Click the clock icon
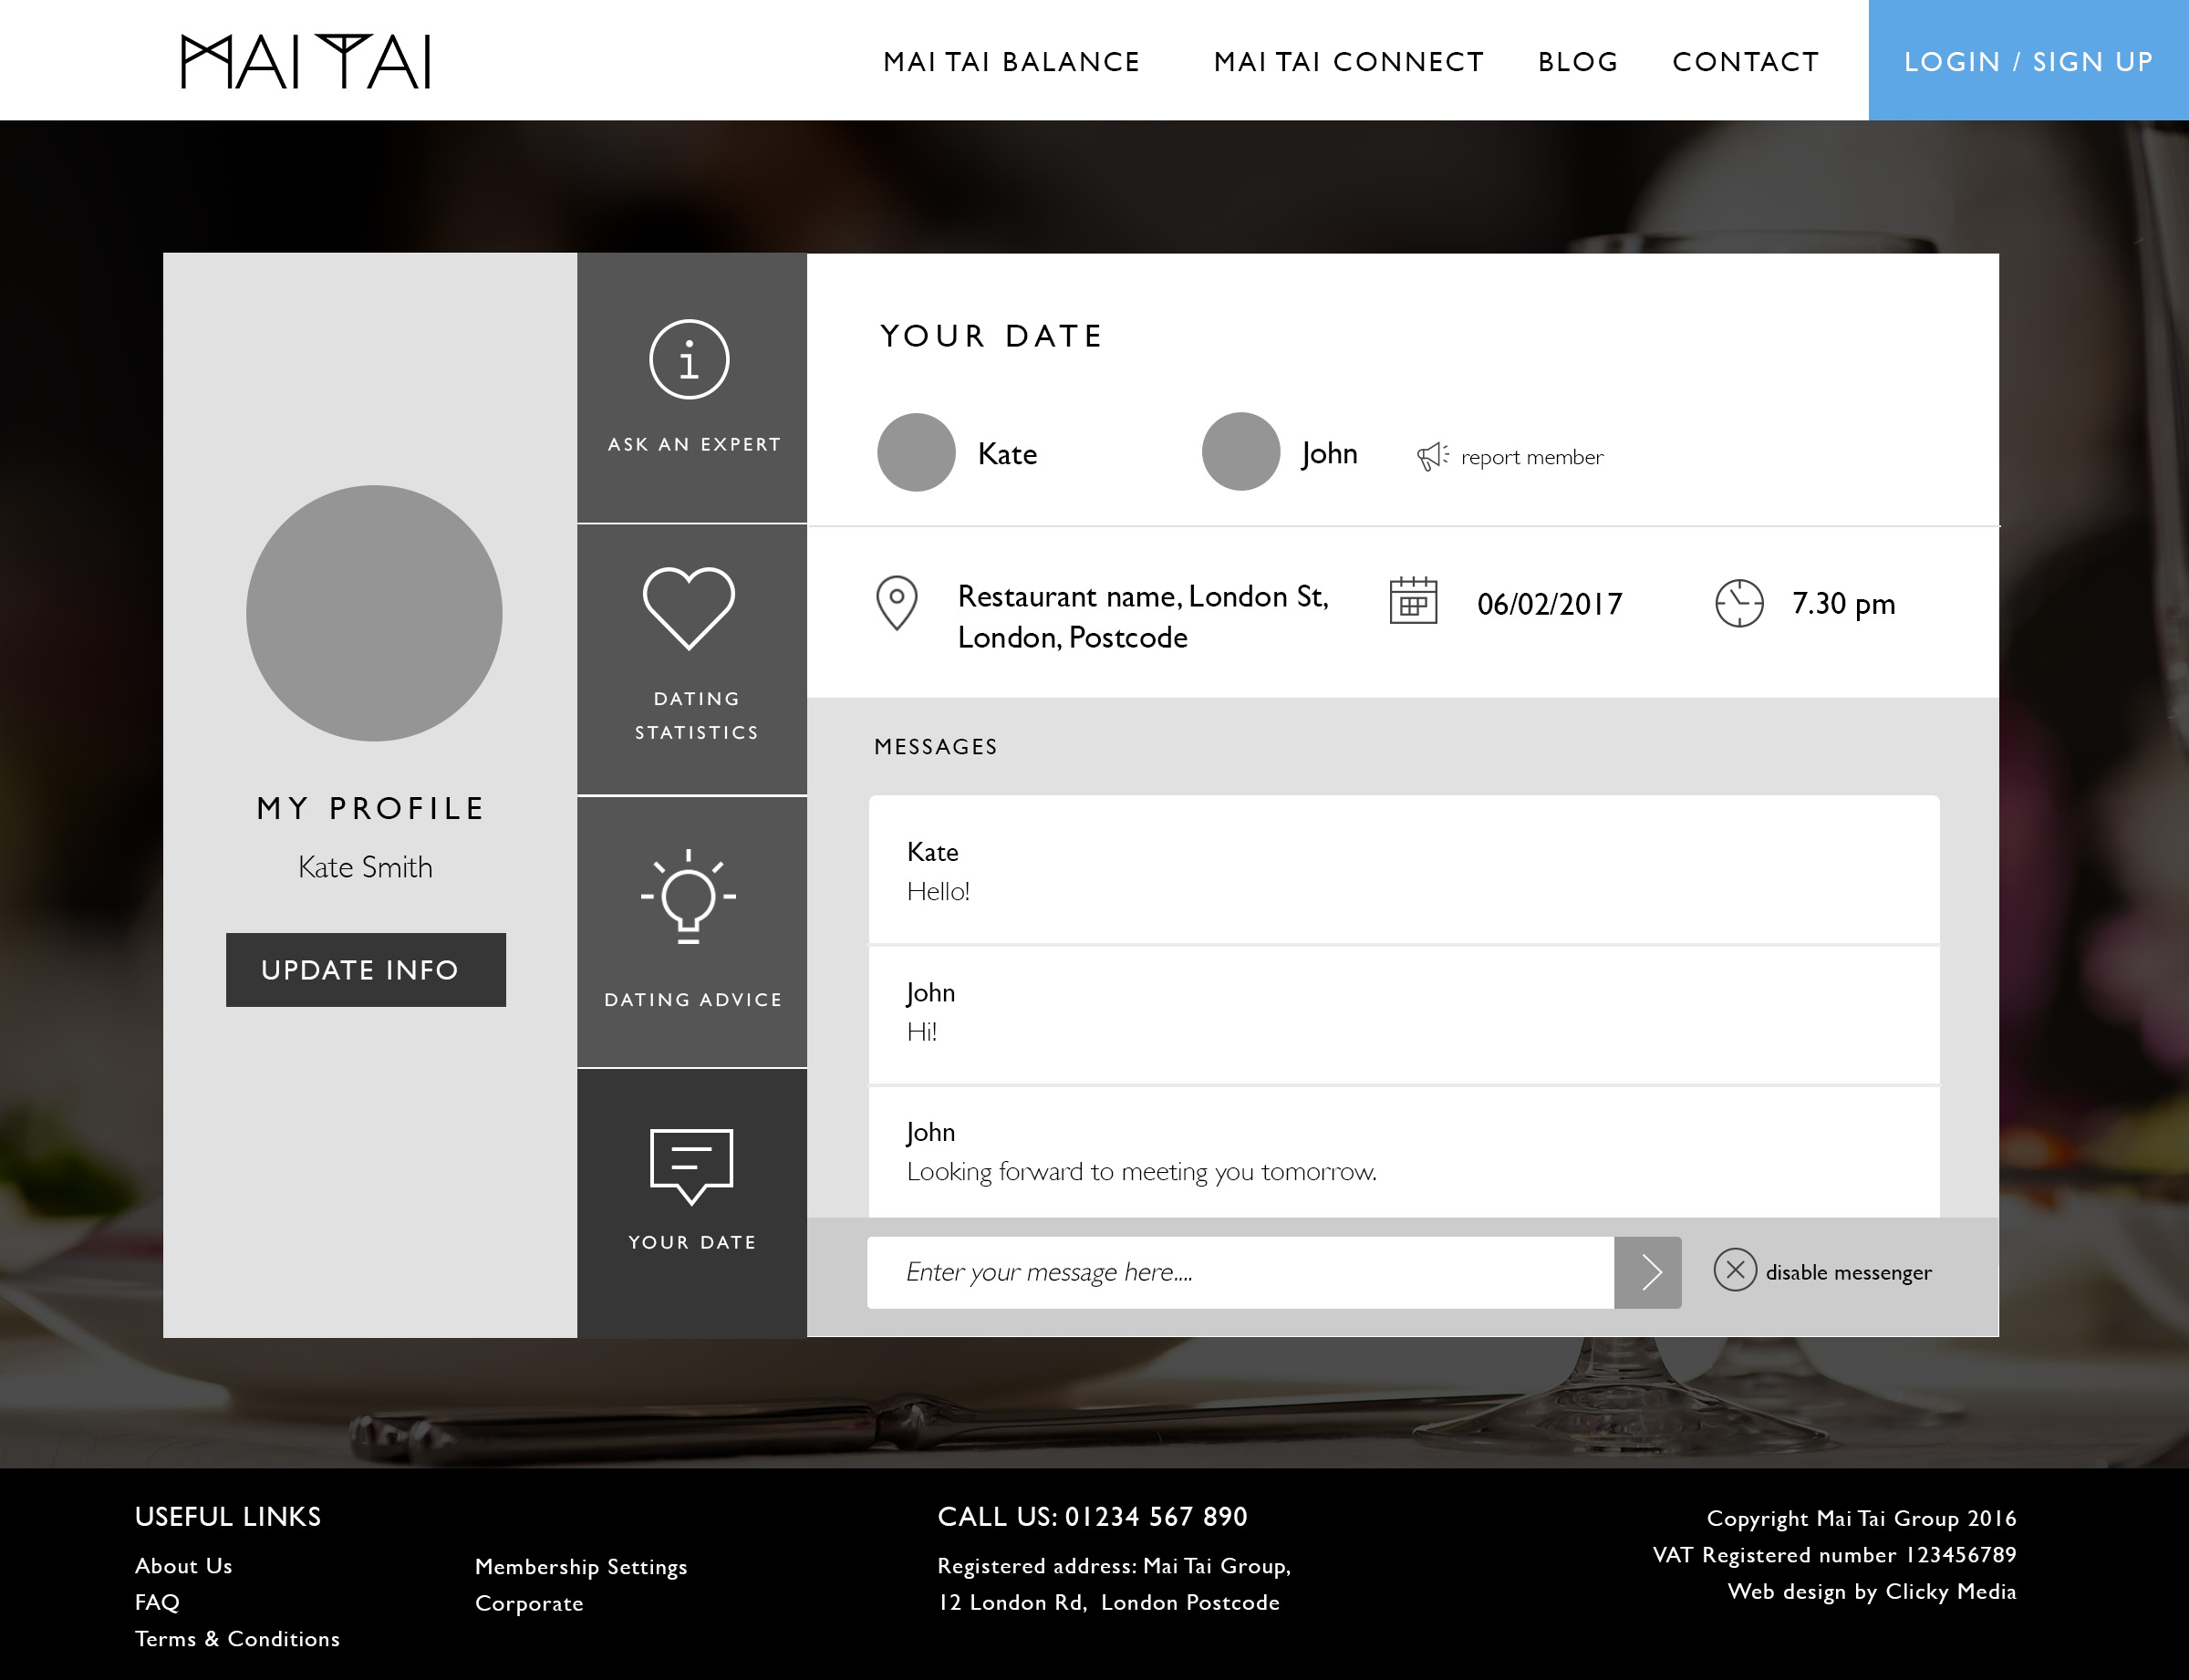 click(x=1739, y=603)
